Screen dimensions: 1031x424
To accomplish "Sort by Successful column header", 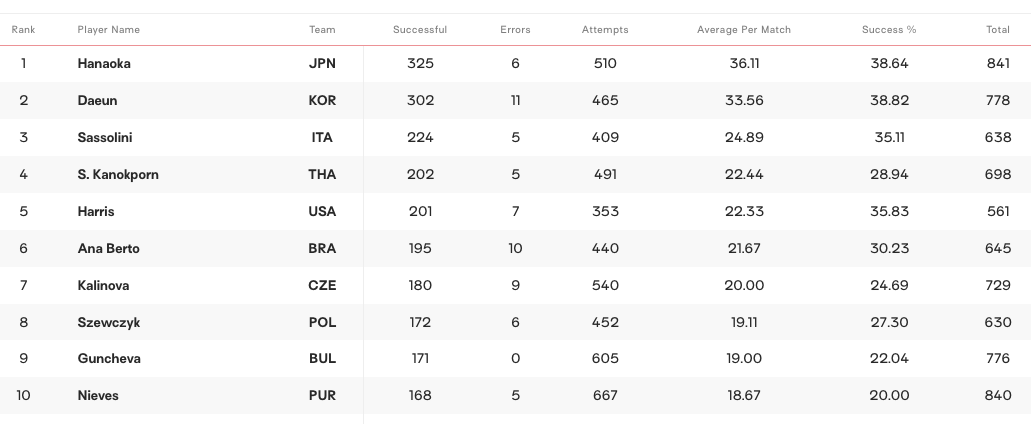I will (x=420, y=30).
